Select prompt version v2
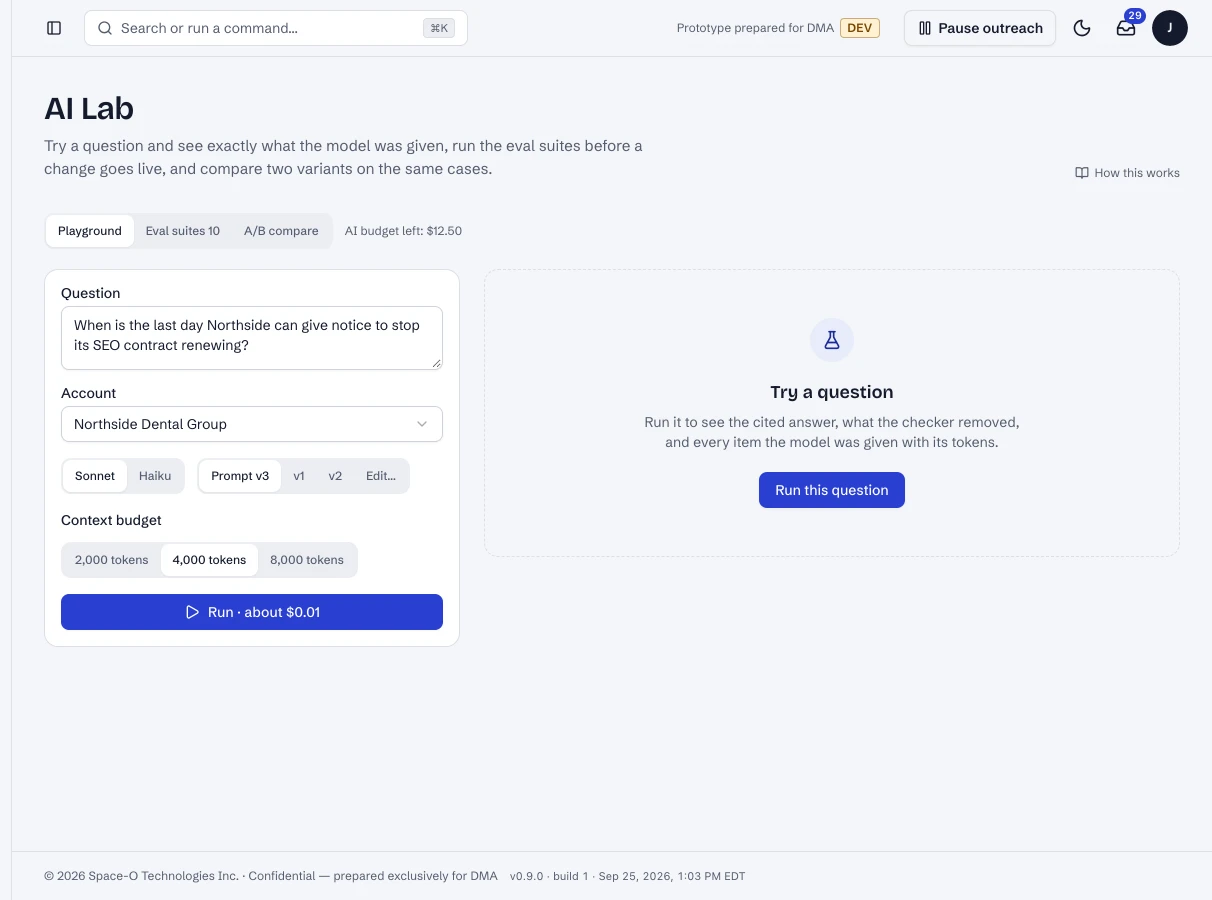Screen dimensions: 1212x900 pos(335,476)
